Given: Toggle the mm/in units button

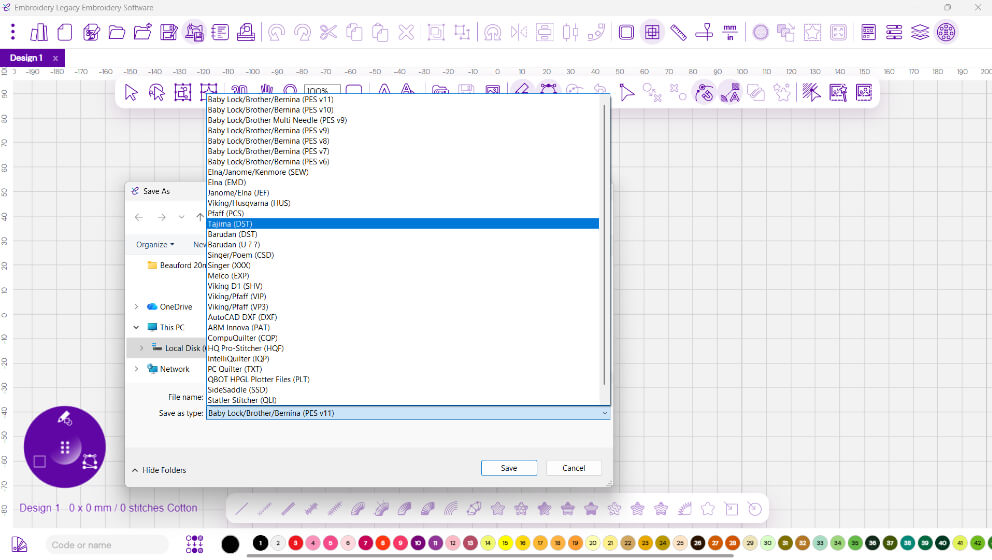Looking at the screenshot, I should point(730,32).
